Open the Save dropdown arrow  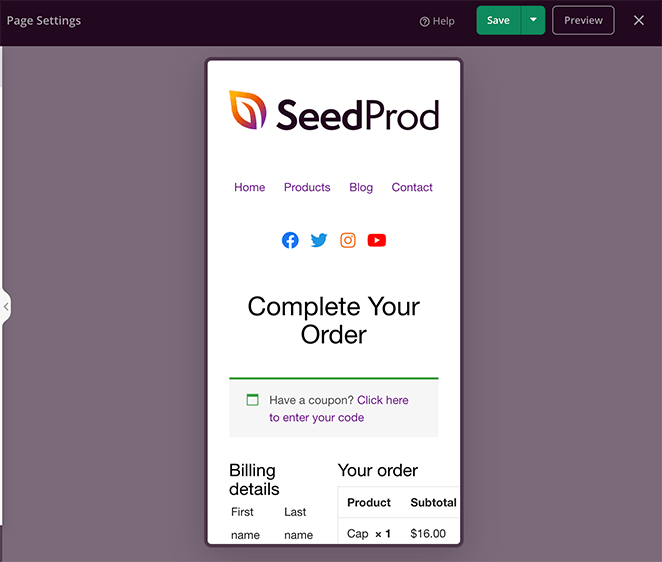click(x=533, y=20)
